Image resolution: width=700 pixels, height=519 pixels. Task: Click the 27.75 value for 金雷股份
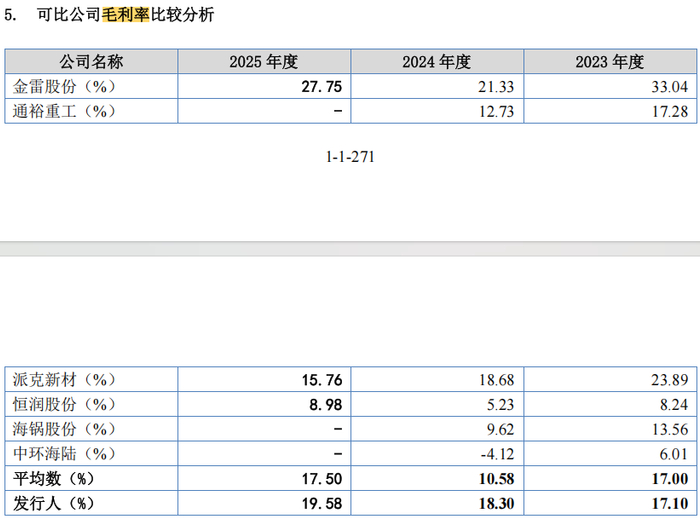point(321,87)
